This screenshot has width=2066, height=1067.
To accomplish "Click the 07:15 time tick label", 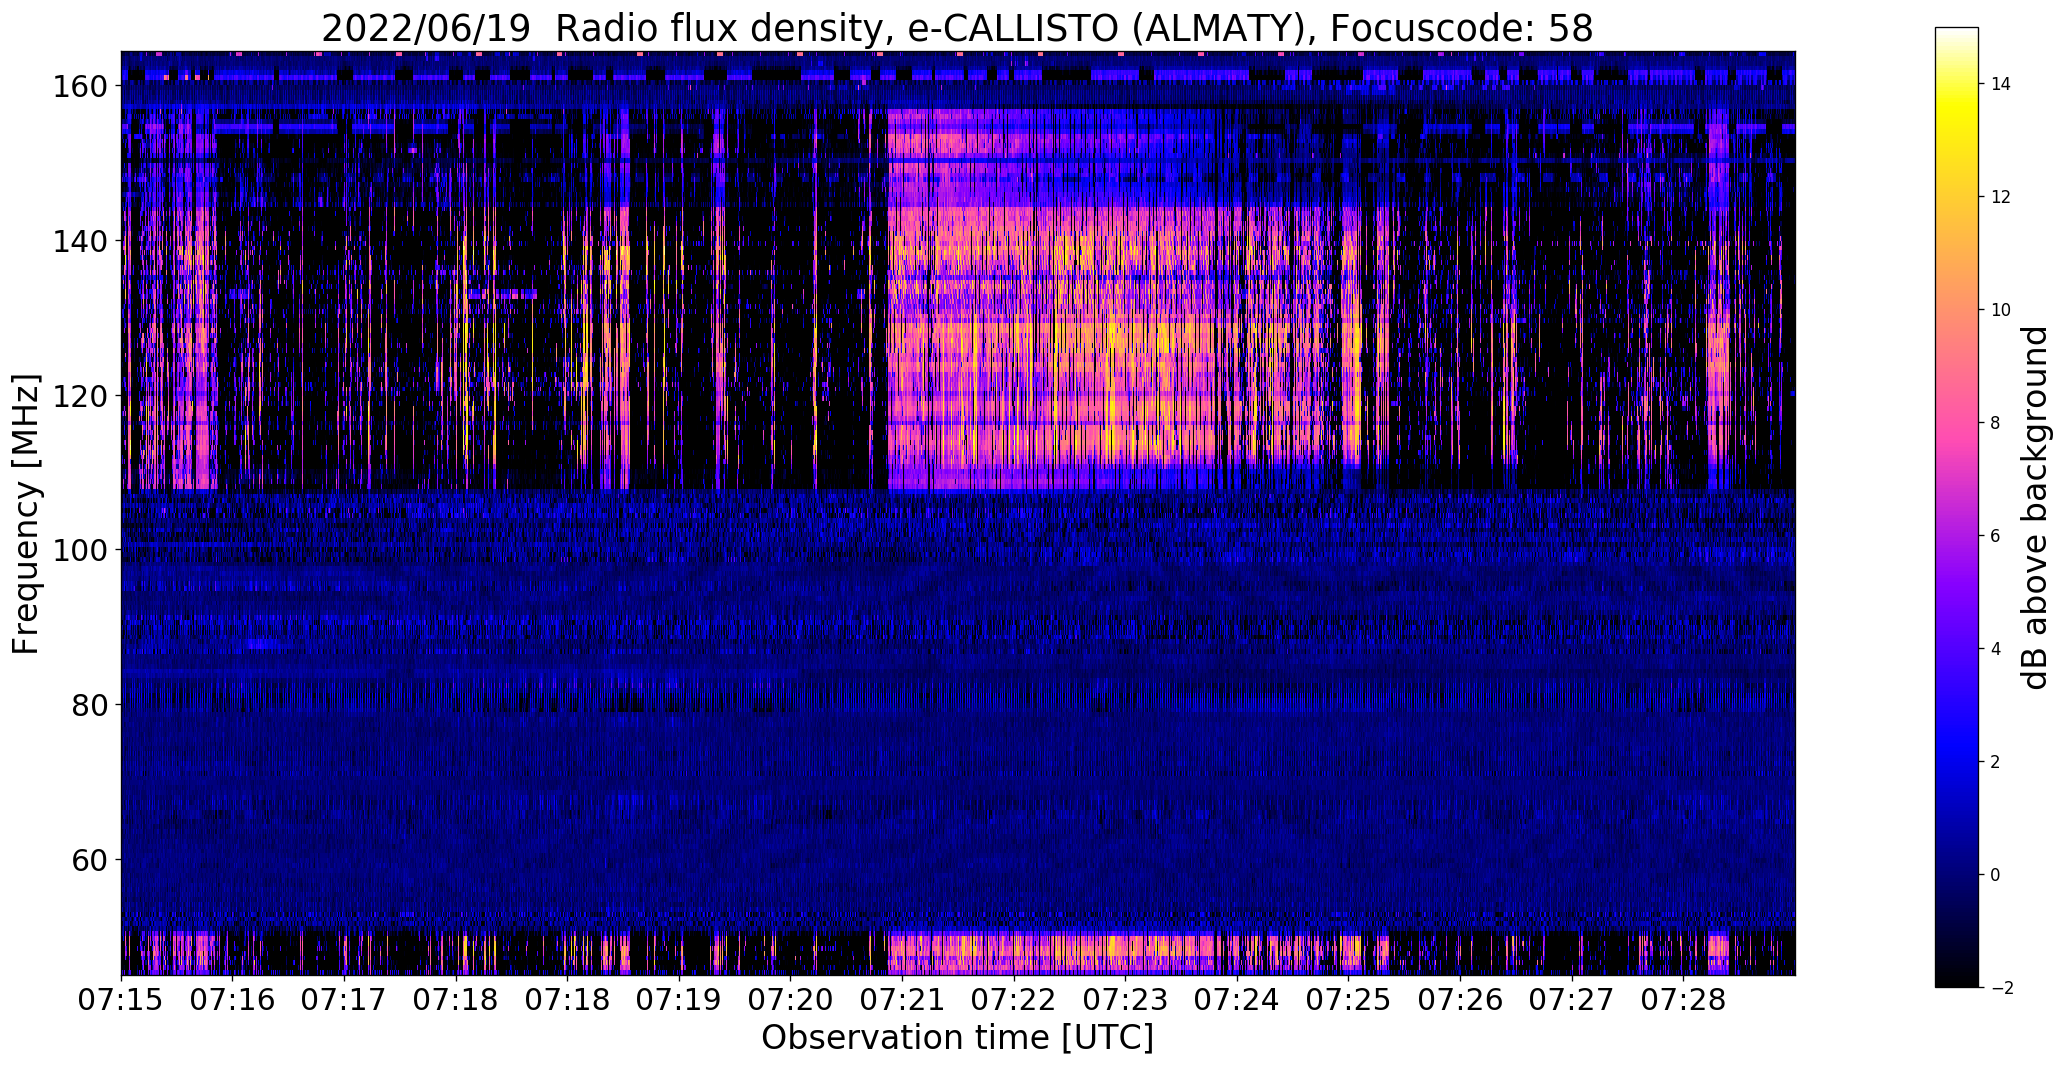I will (121, 1000).
